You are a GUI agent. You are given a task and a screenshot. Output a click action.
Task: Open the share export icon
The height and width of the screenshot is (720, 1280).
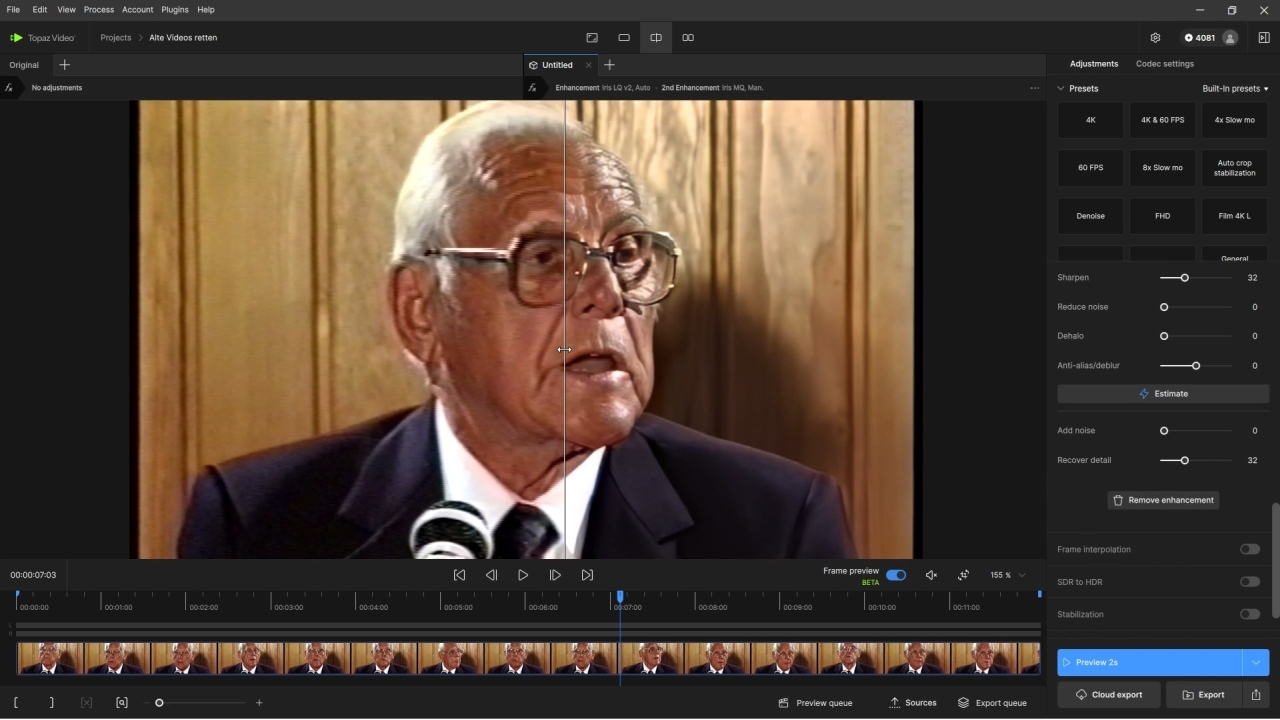click(1256, 695)
